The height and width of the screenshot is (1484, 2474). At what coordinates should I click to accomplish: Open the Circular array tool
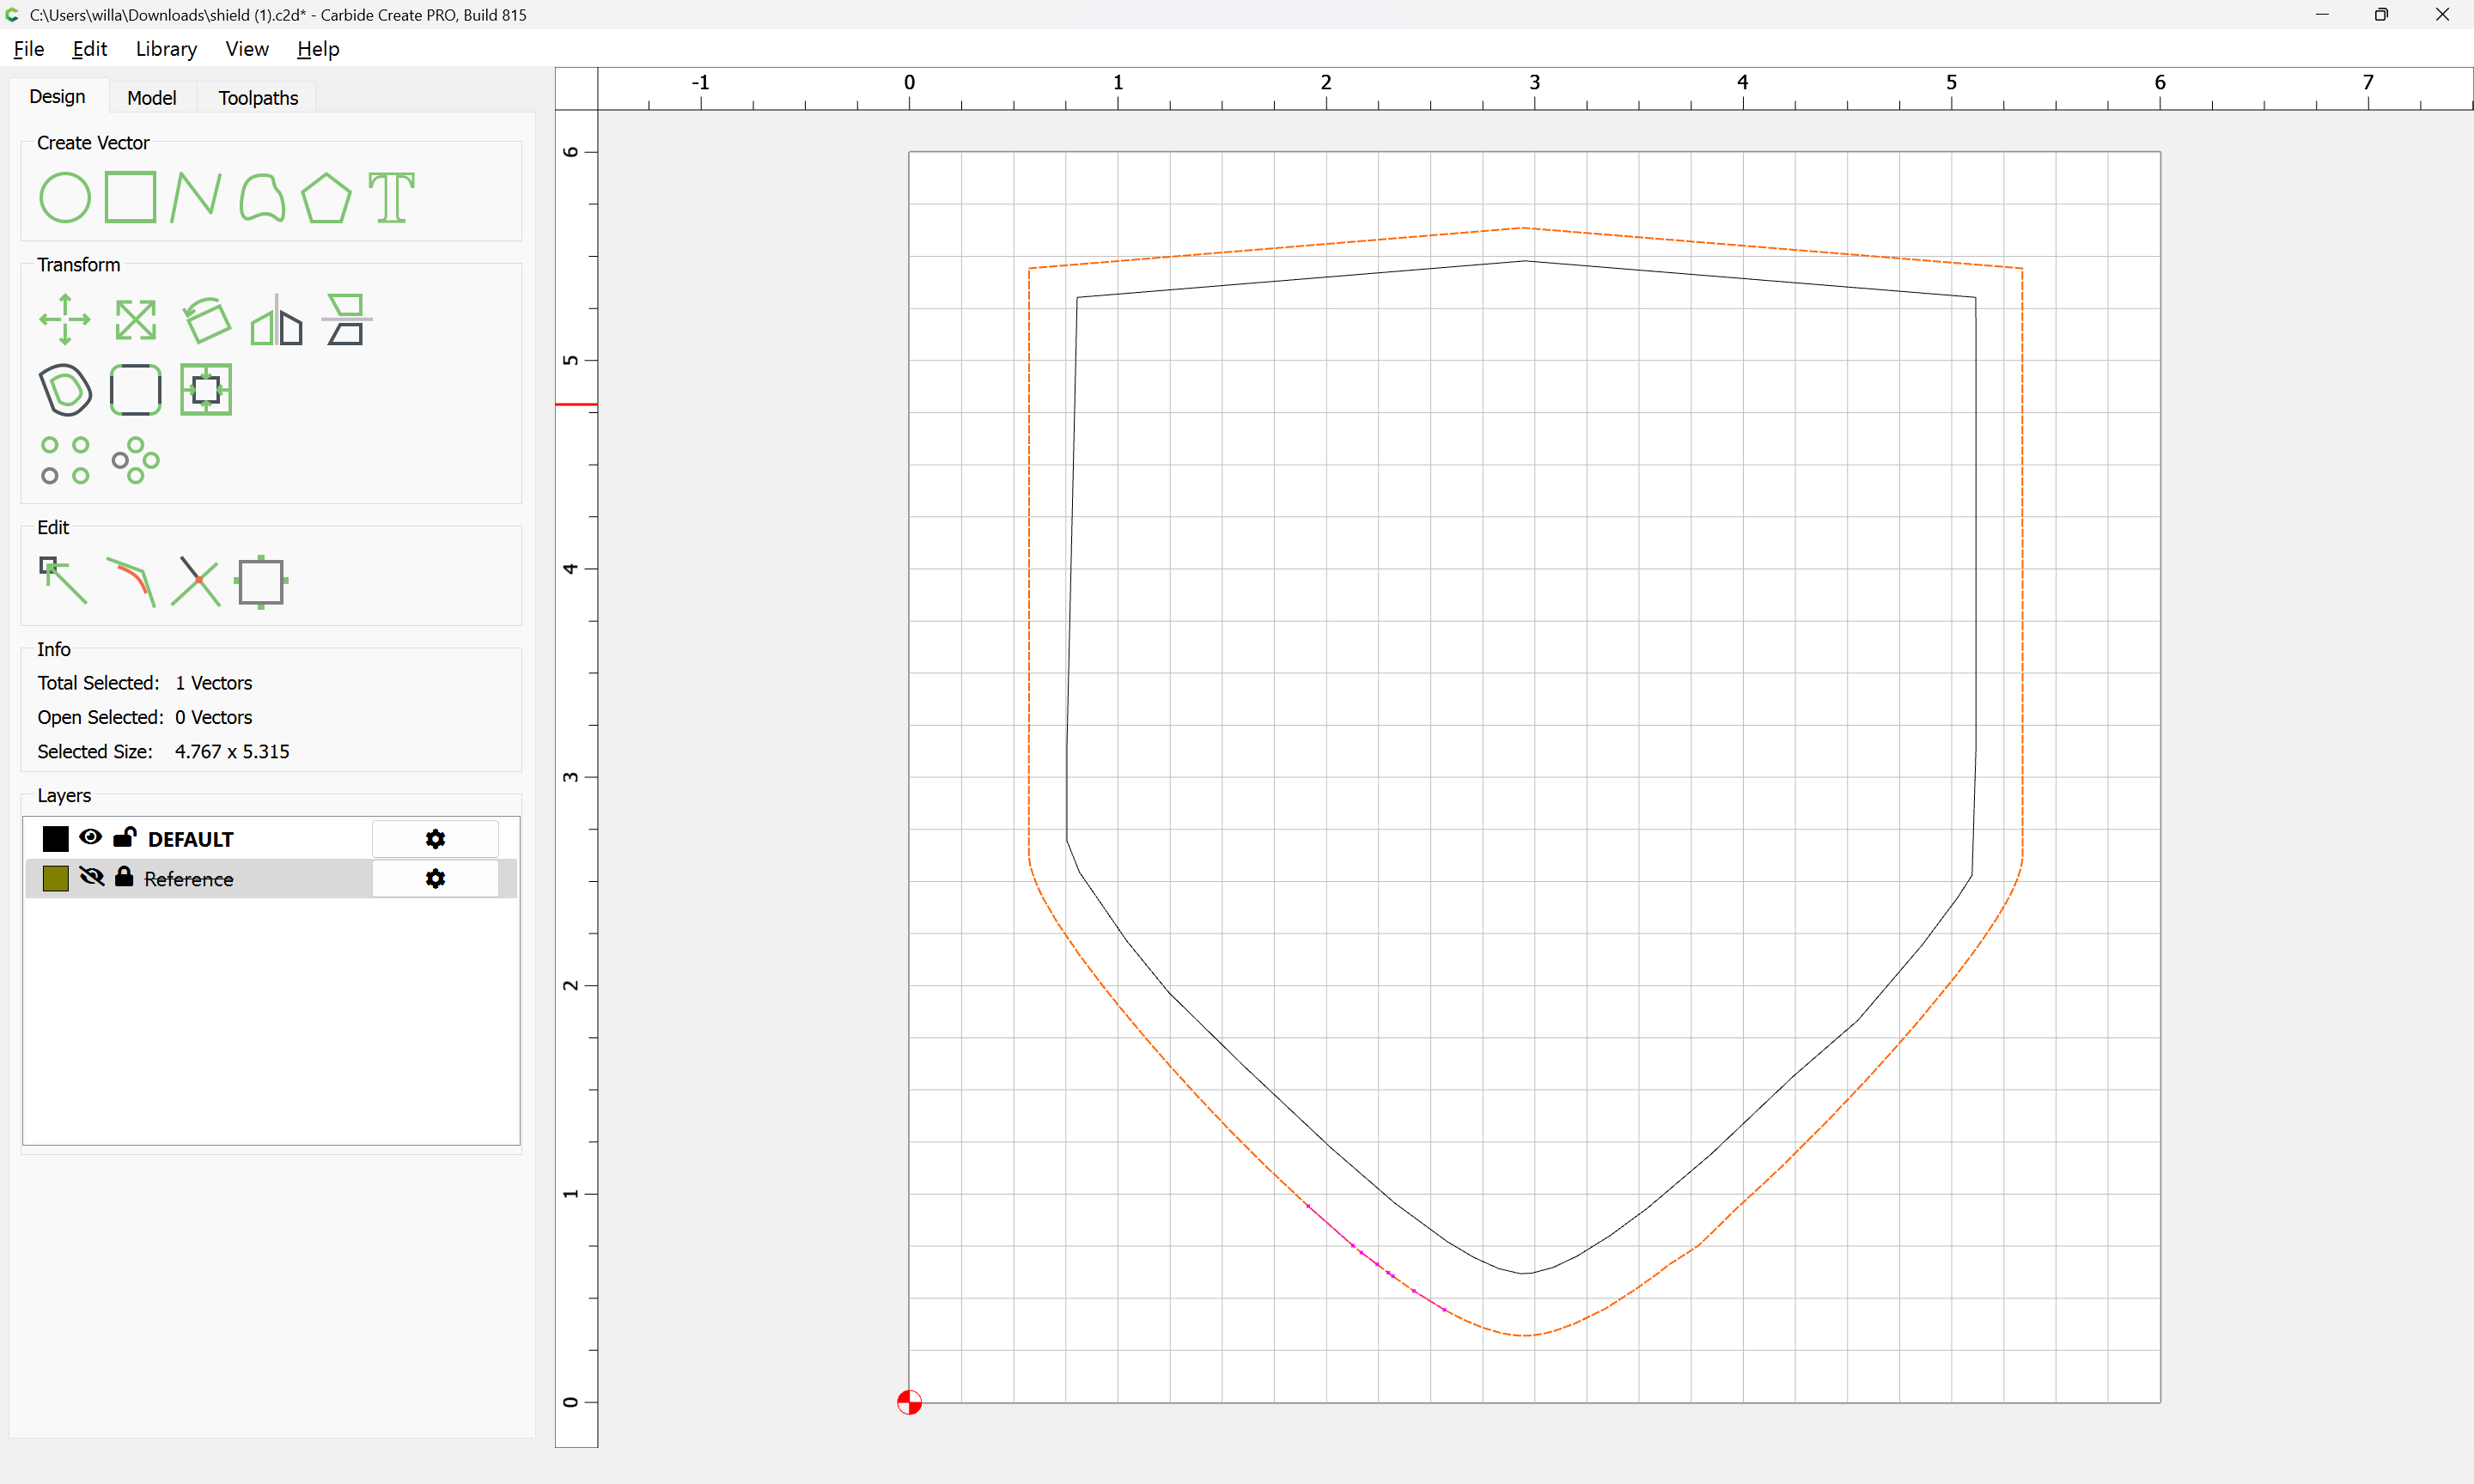click(x=135, y=460)
